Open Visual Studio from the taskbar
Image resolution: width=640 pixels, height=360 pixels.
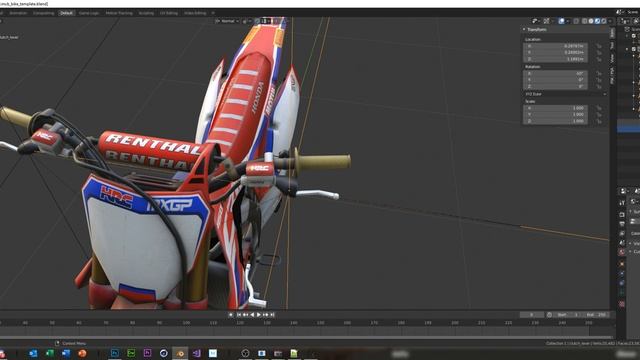click(196, 353)
